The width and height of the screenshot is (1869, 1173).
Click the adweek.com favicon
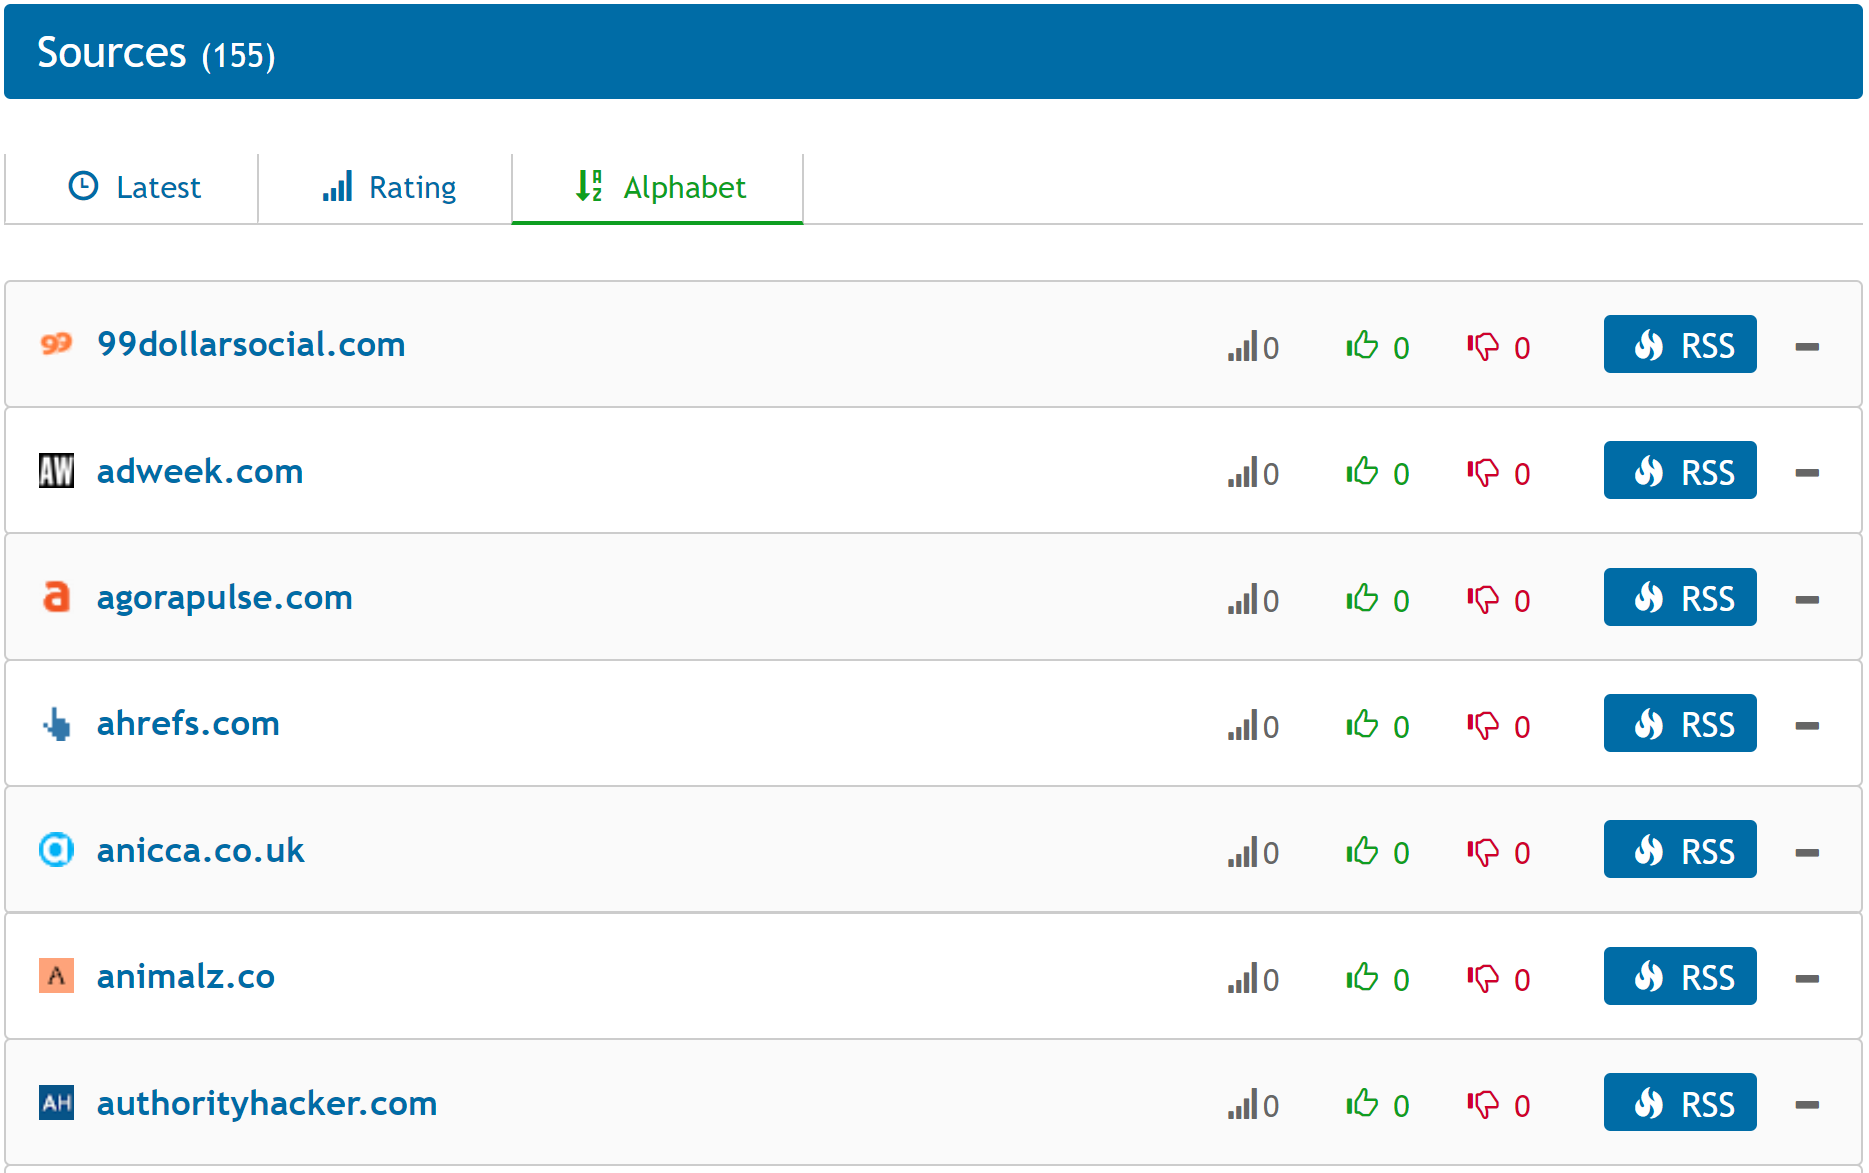(x=56, y=471)
